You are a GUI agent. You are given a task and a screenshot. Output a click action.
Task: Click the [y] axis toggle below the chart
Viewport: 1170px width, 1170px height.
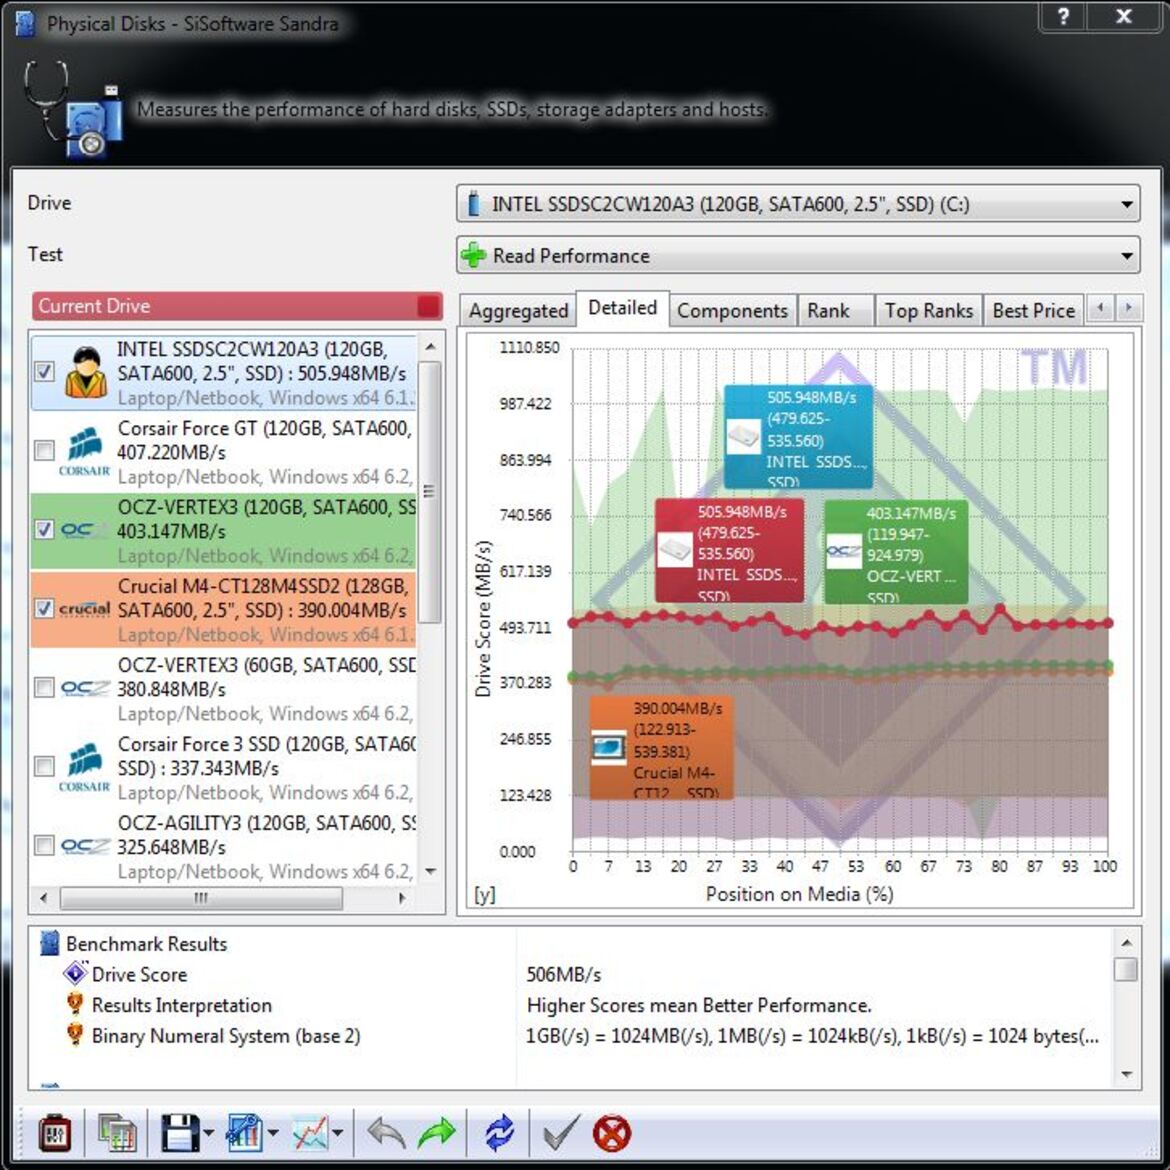click(484, 894)
